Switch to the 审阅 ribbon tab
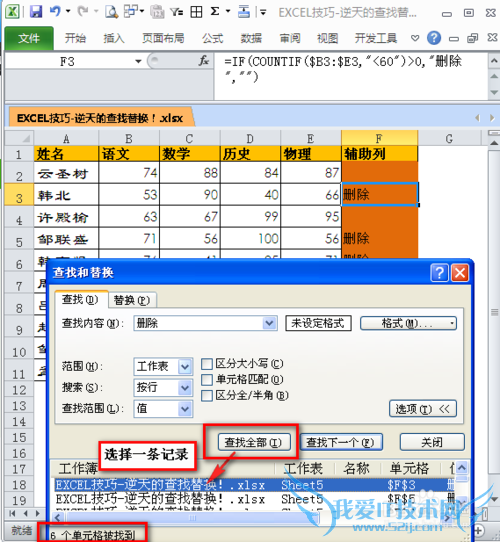 290,38
